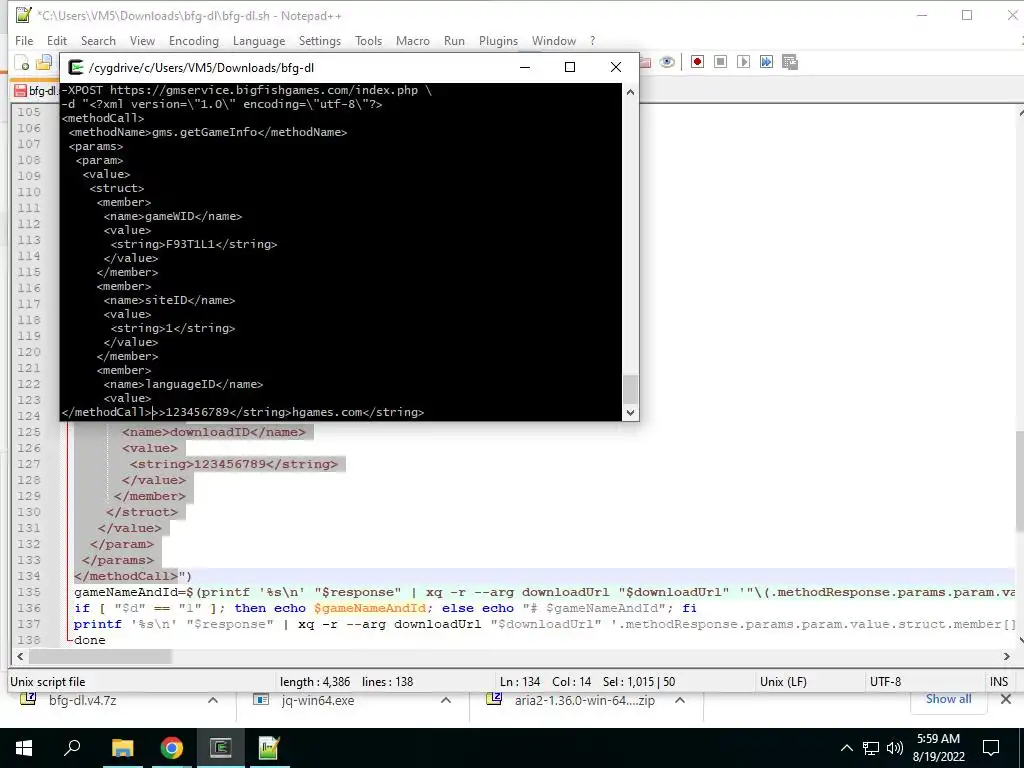Open the View menu
Image resolution: width=1024 pixels, height=768 pixels.
[x=142, y=40]
